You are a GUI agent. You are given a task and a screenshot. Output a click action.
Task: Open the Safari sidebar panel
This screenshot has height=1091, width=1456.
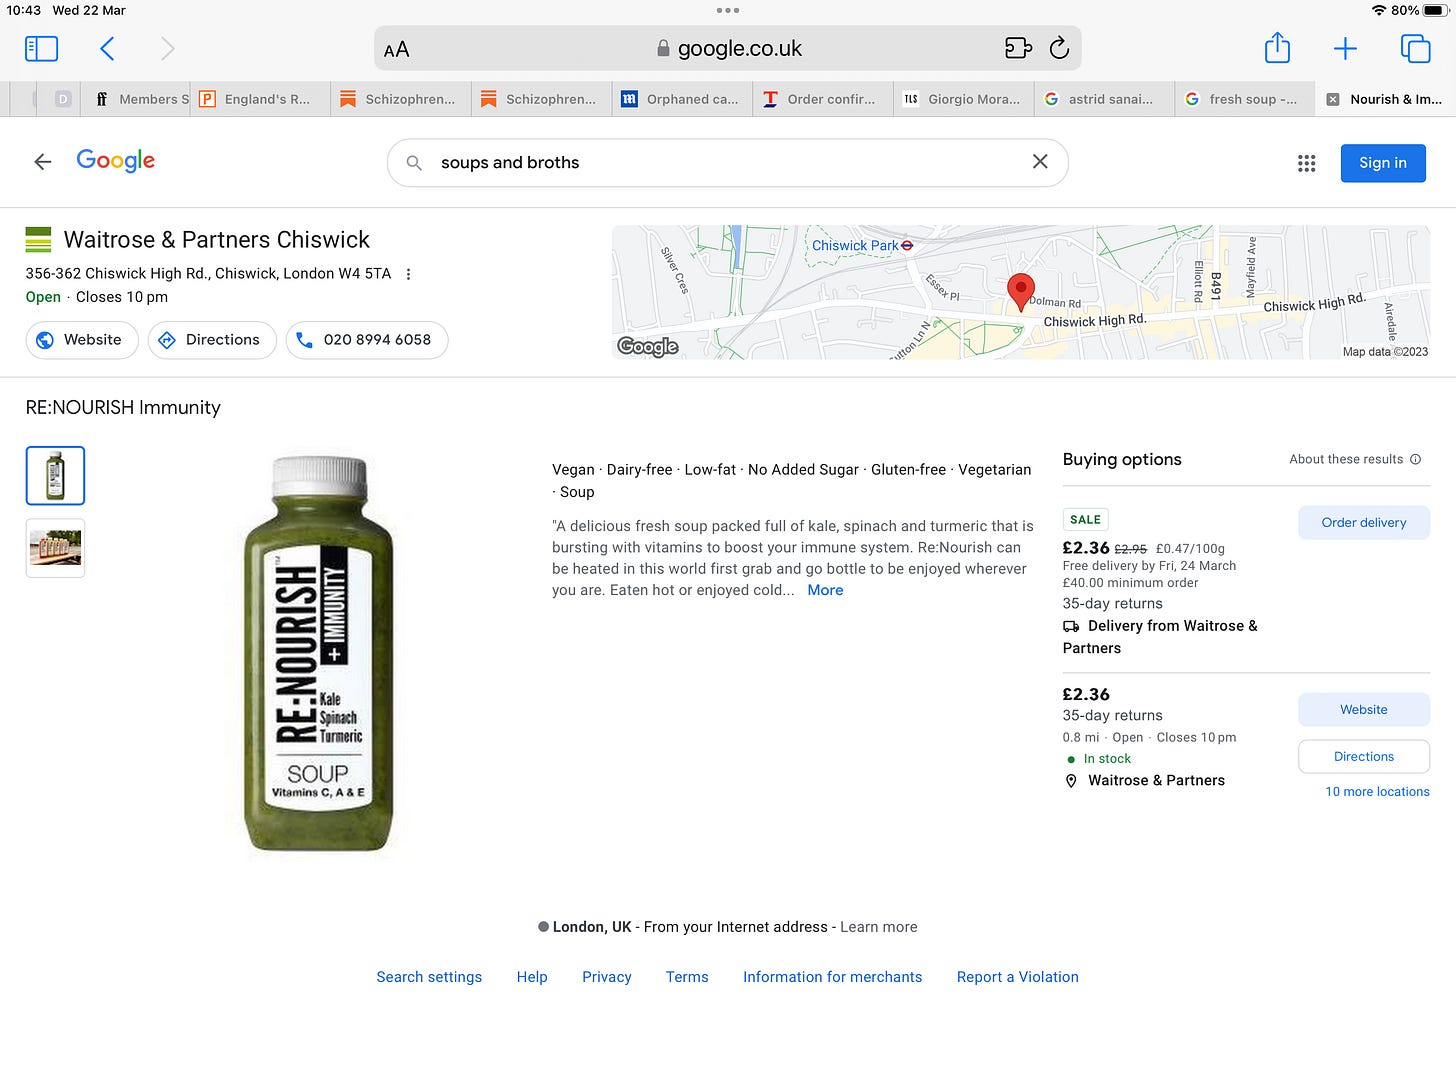click(x=41, y=48)
